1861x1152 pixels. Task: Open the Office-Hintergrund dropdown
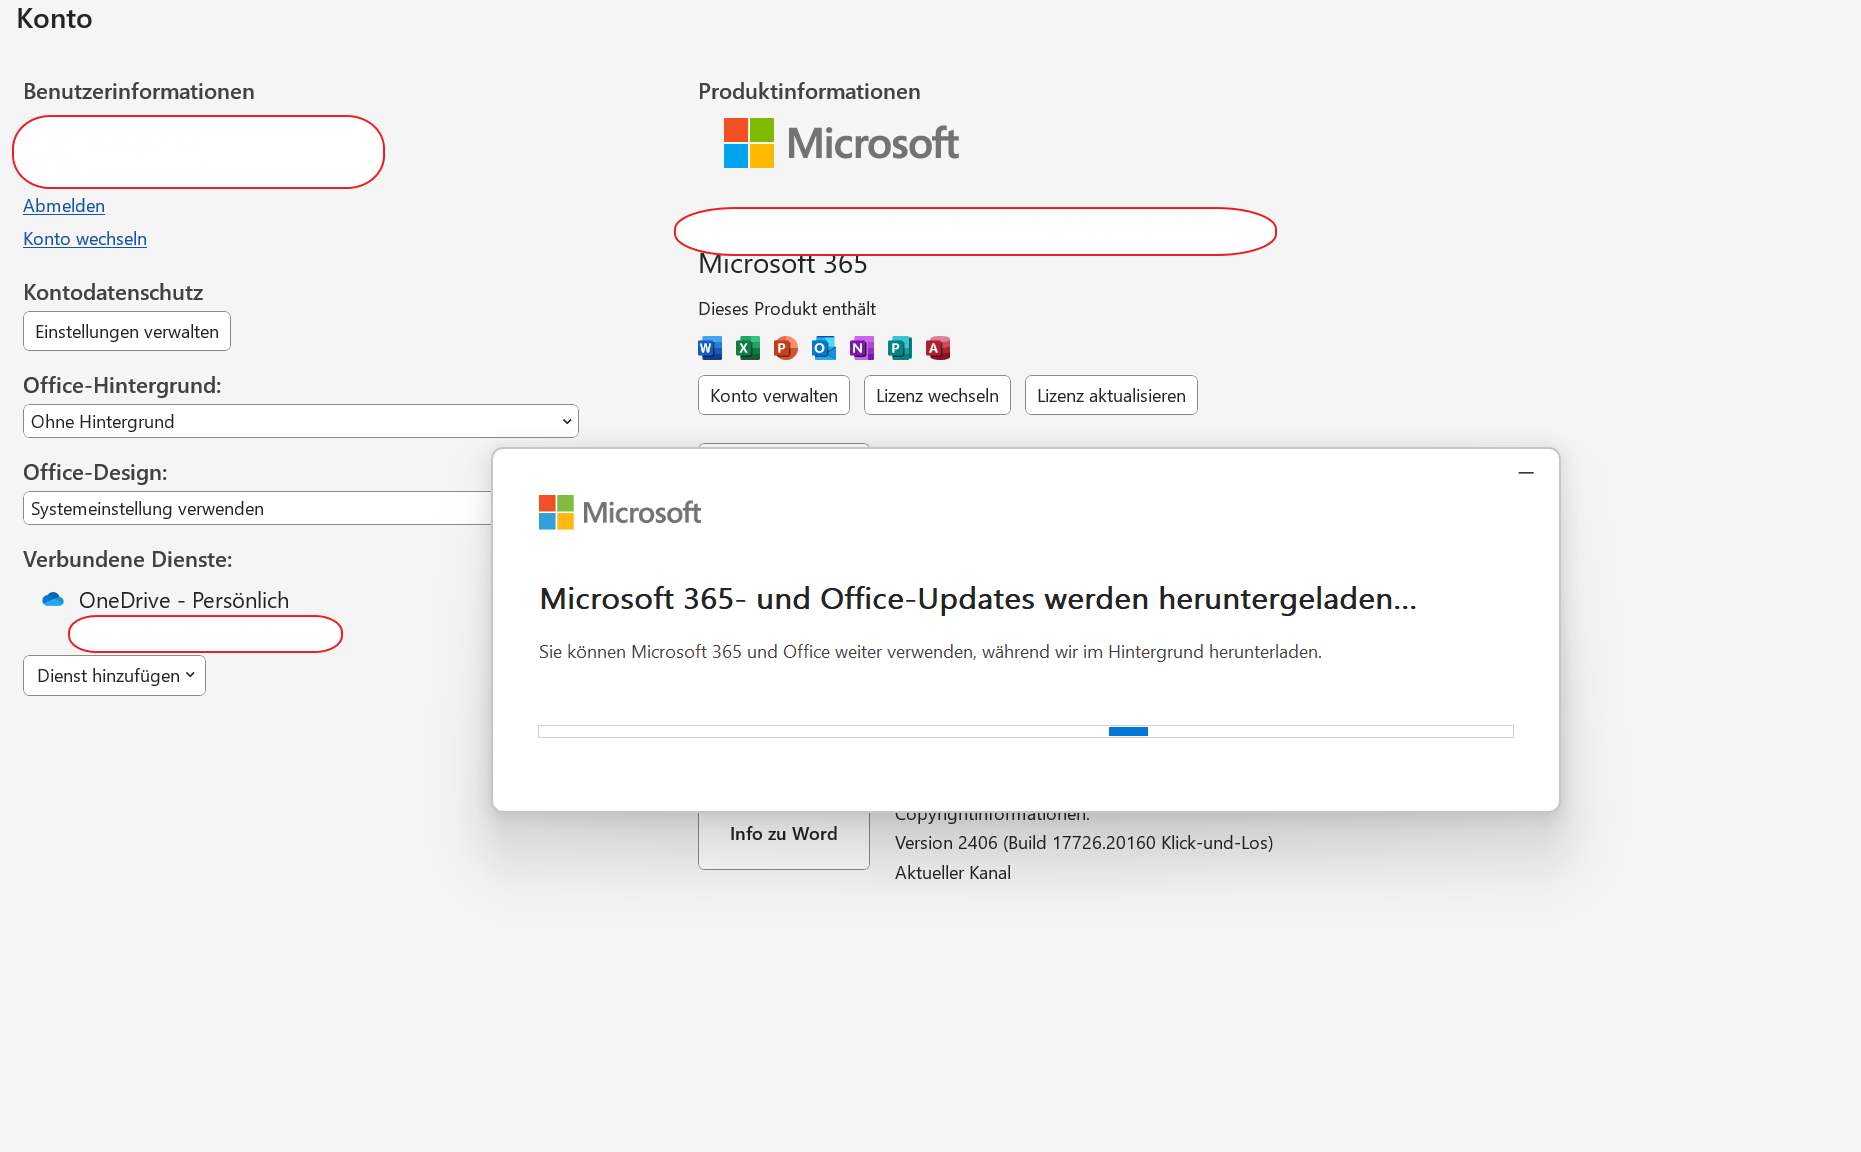pyautogui.click(x=301, y=422)
